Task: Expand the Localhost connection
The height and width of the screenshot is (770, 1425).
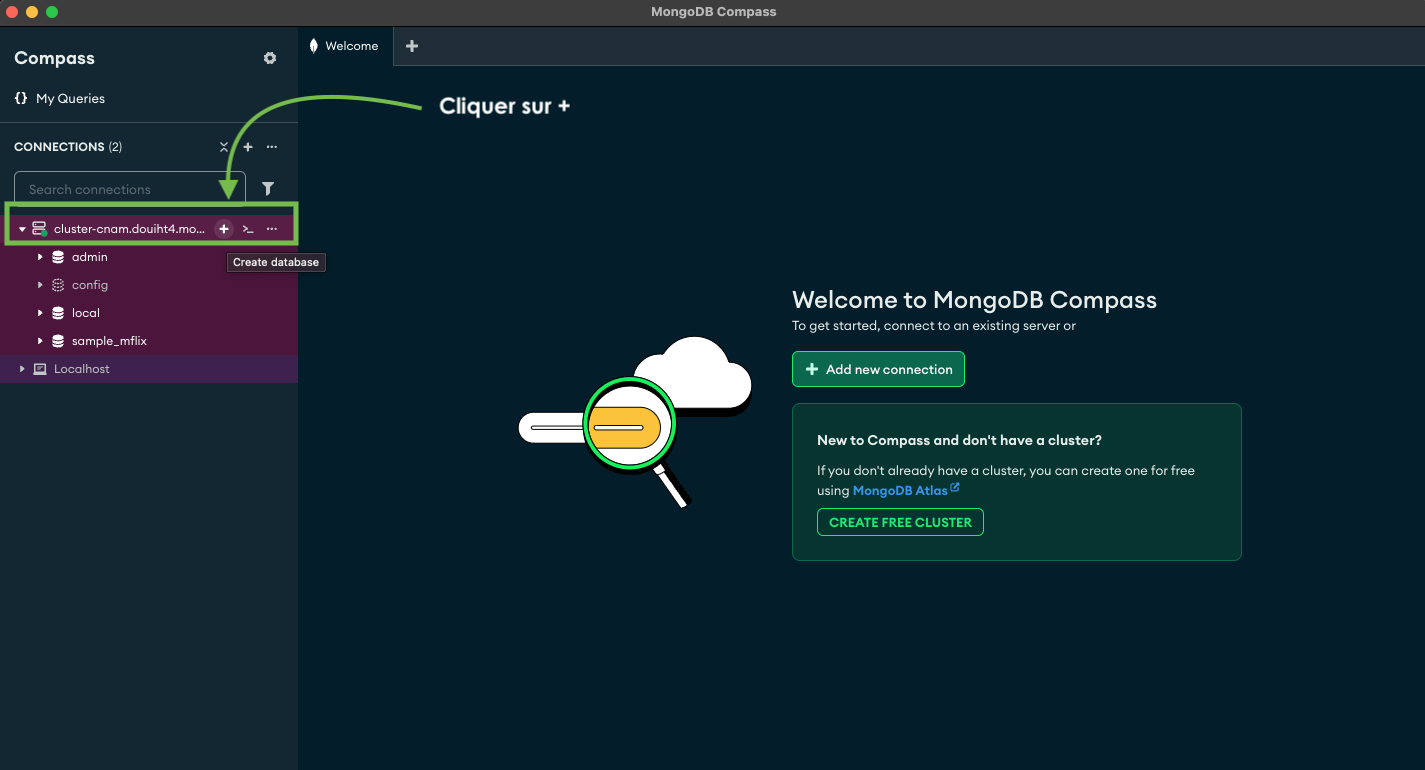Action: tap(22, 369)
